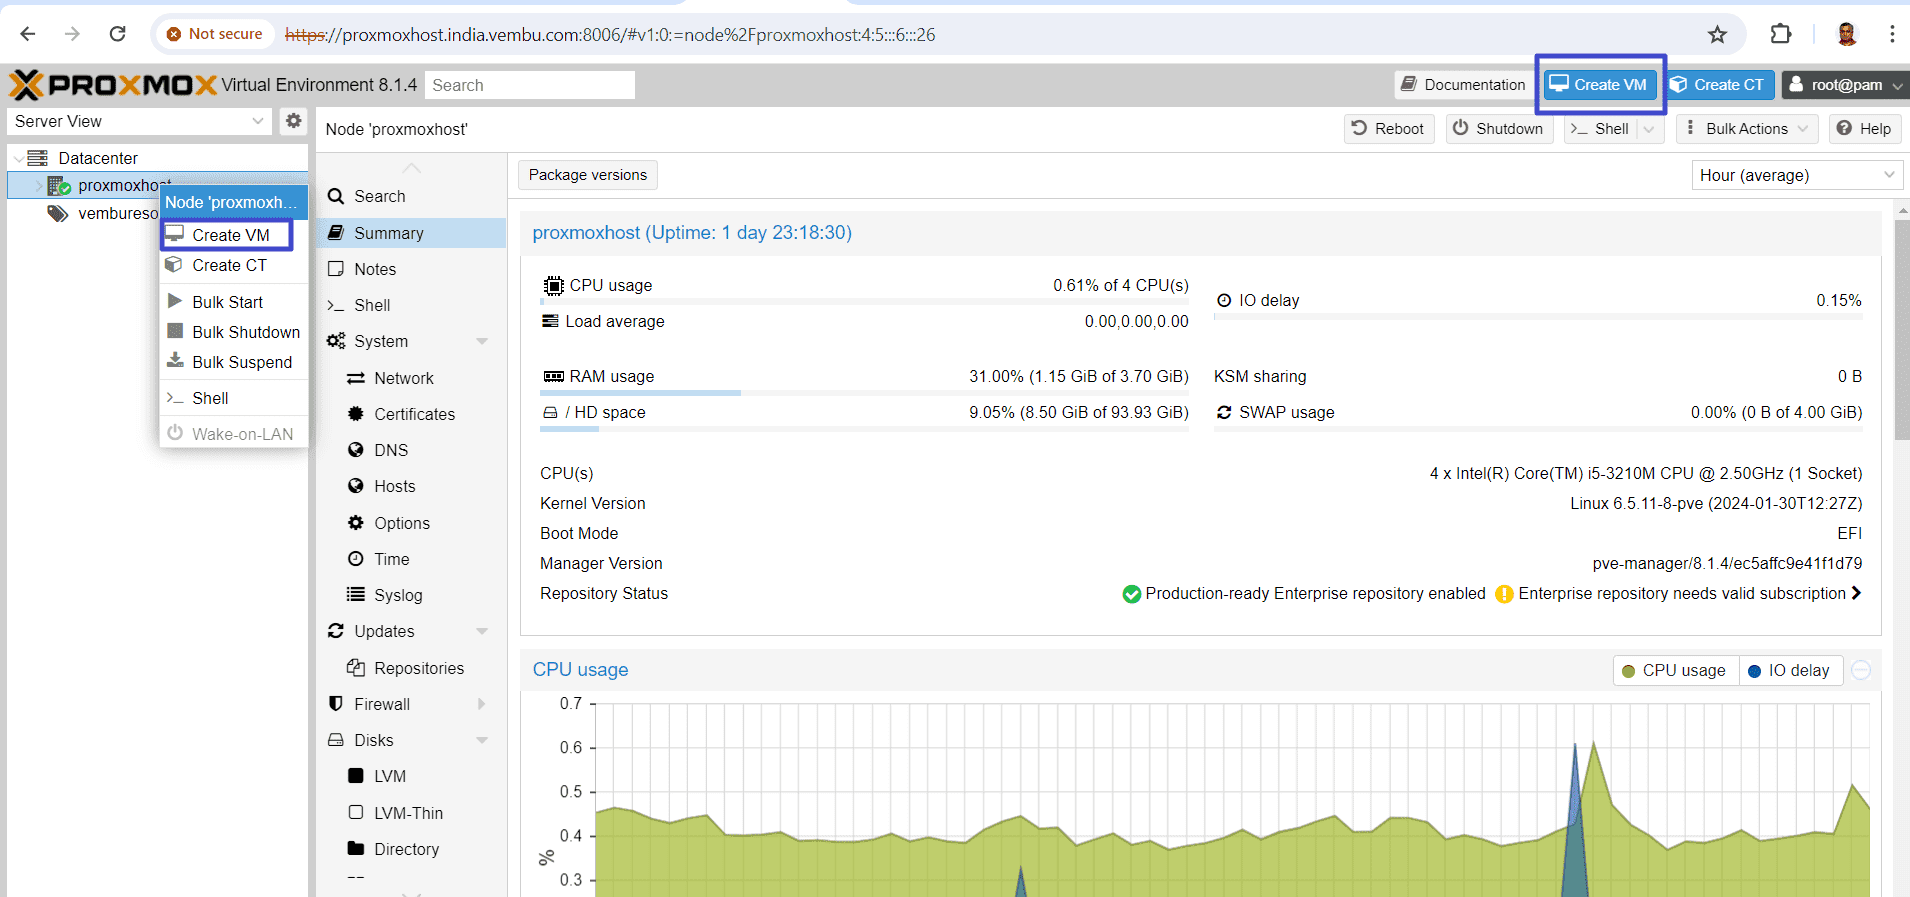Open the Hour (average) timeframe dropdown
Screen dimensions: 1910x897
point(1889,175)
